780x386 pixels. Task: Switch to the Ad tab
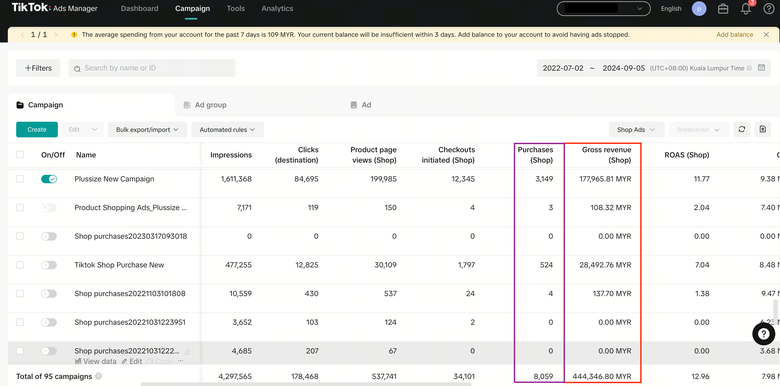[361, 105]
